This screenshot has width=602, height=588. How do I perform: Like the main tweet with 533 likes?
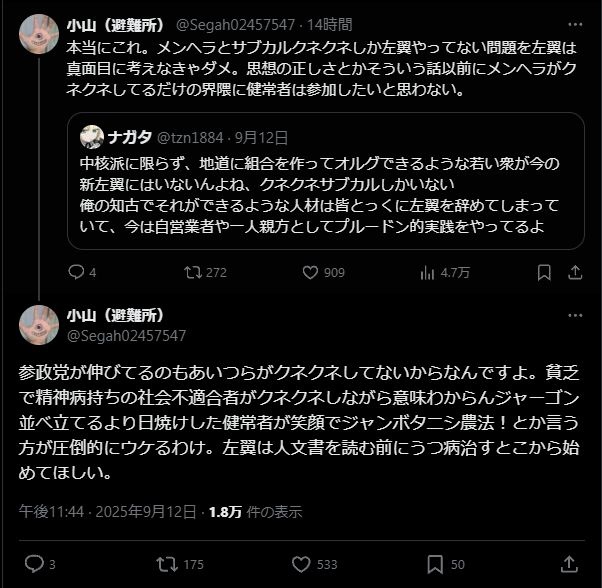[302, 564]
